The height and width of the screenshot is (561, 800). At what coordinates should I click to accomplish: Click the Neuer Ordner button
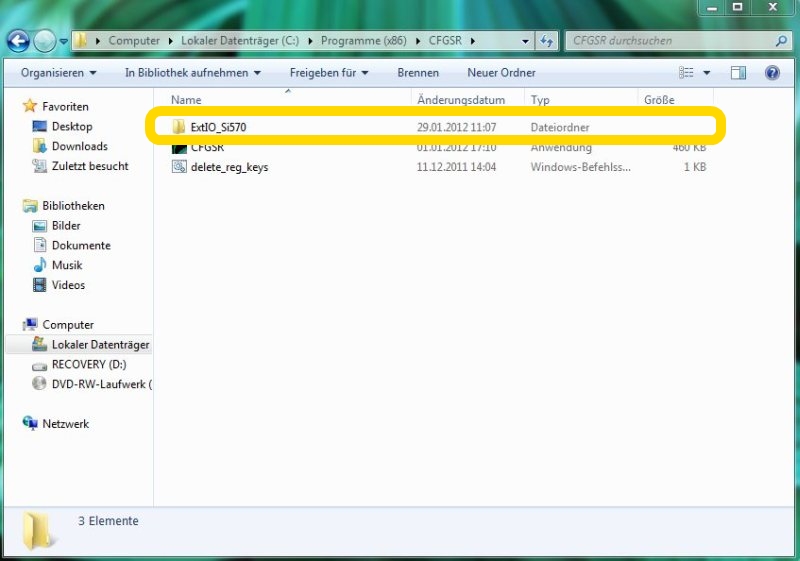tap(501, 73)
